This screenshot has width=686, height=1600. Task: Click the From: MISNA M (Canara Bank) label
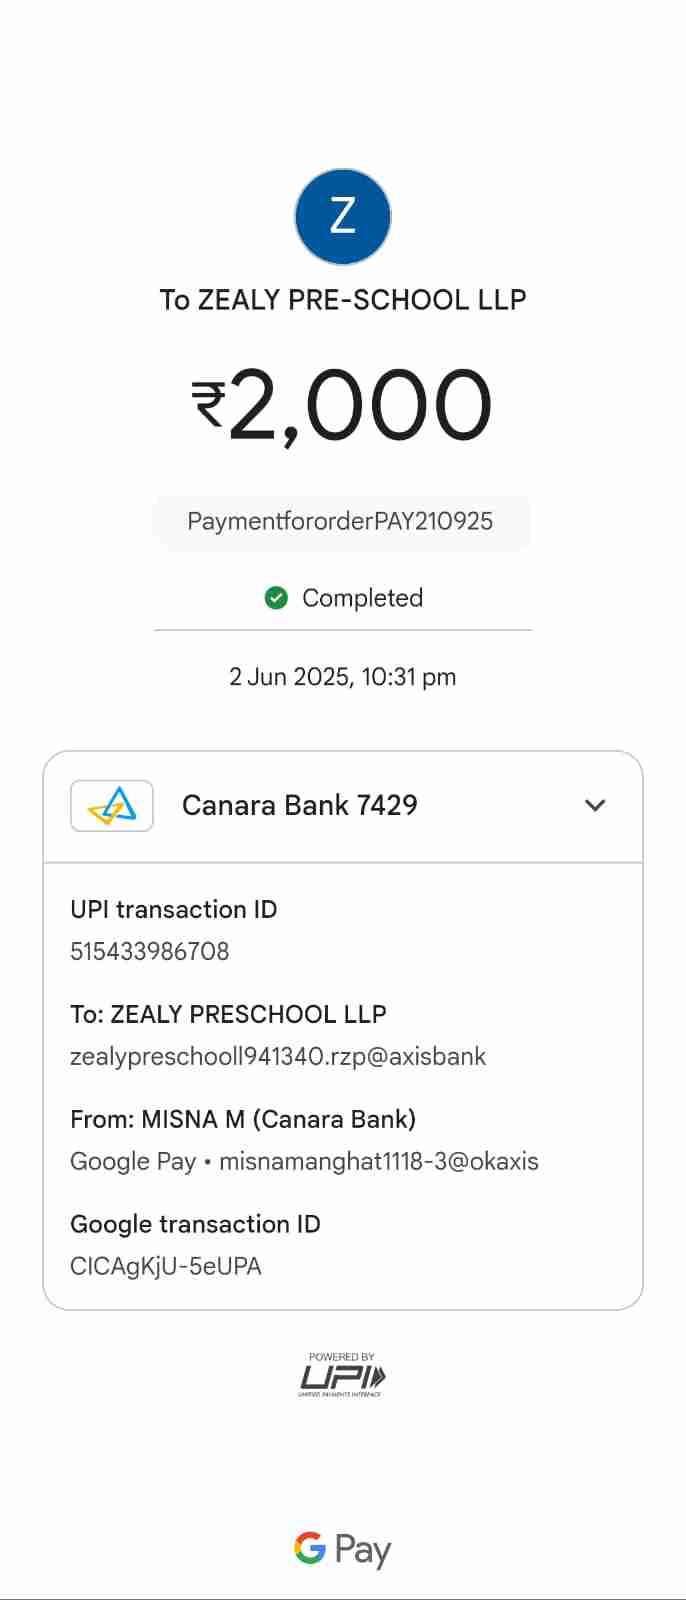pyautogui.click(x=243, y=1119)
